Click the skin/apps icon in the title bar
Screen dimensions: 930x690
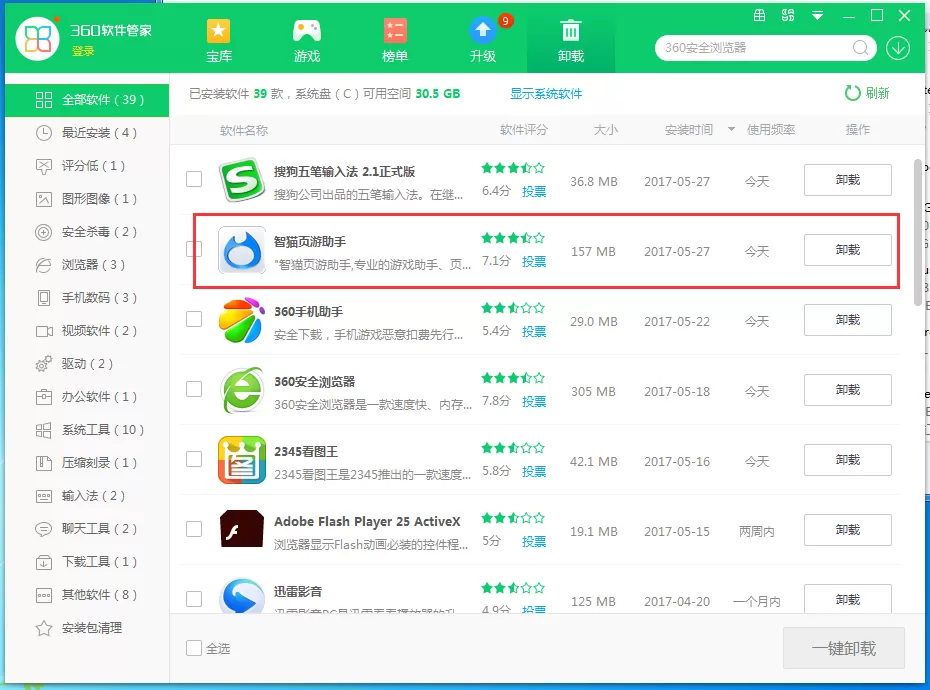click(x=788, y=15)
